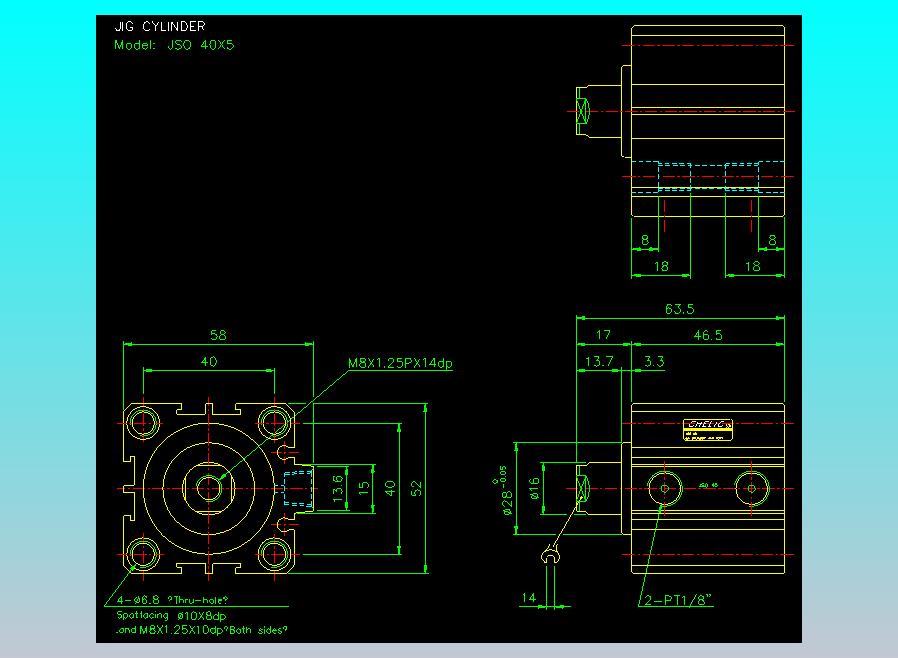Image resolution: width=898 pixels, height=658 pixels.
Task: Select the bottom-right mounting hole in front view
Action: (x=274, y=554)
